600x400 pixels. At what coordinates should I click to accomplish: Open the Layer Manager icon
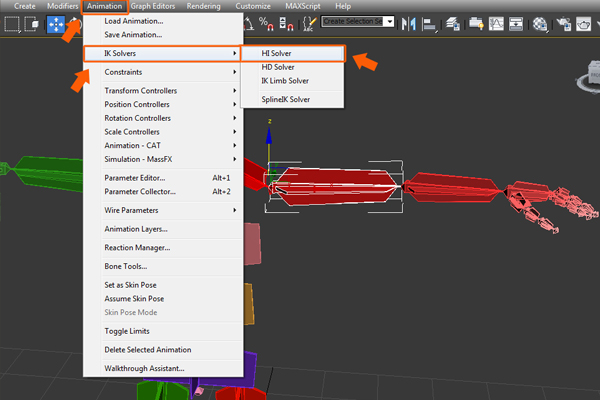(x=453, y=24)
